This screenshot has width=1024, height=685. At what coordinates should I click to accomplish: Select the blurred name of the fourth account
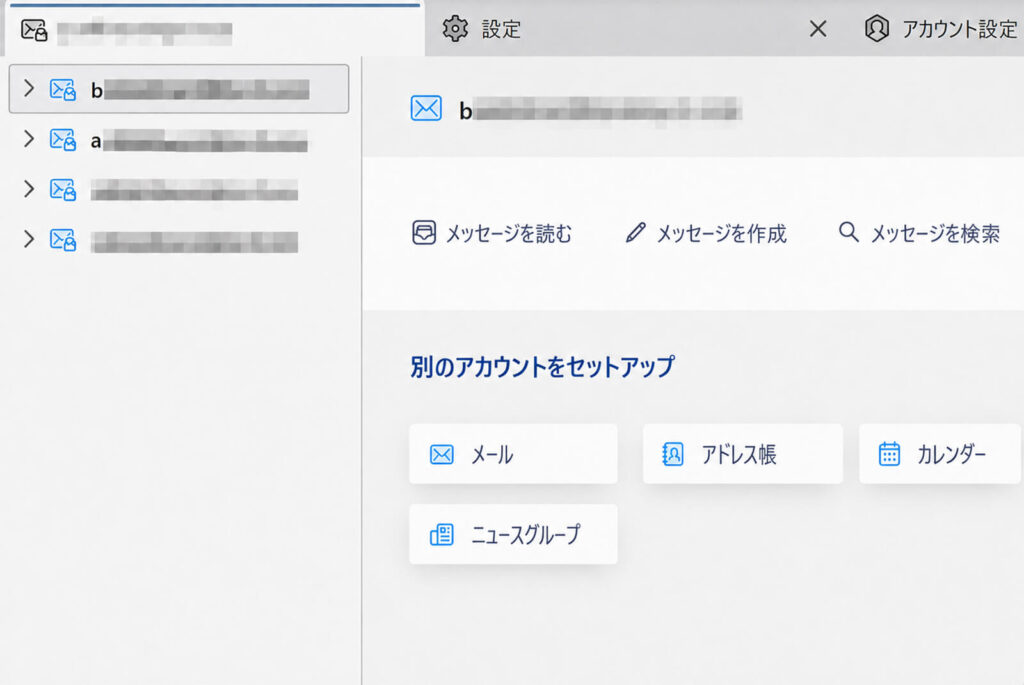(195, 241)
